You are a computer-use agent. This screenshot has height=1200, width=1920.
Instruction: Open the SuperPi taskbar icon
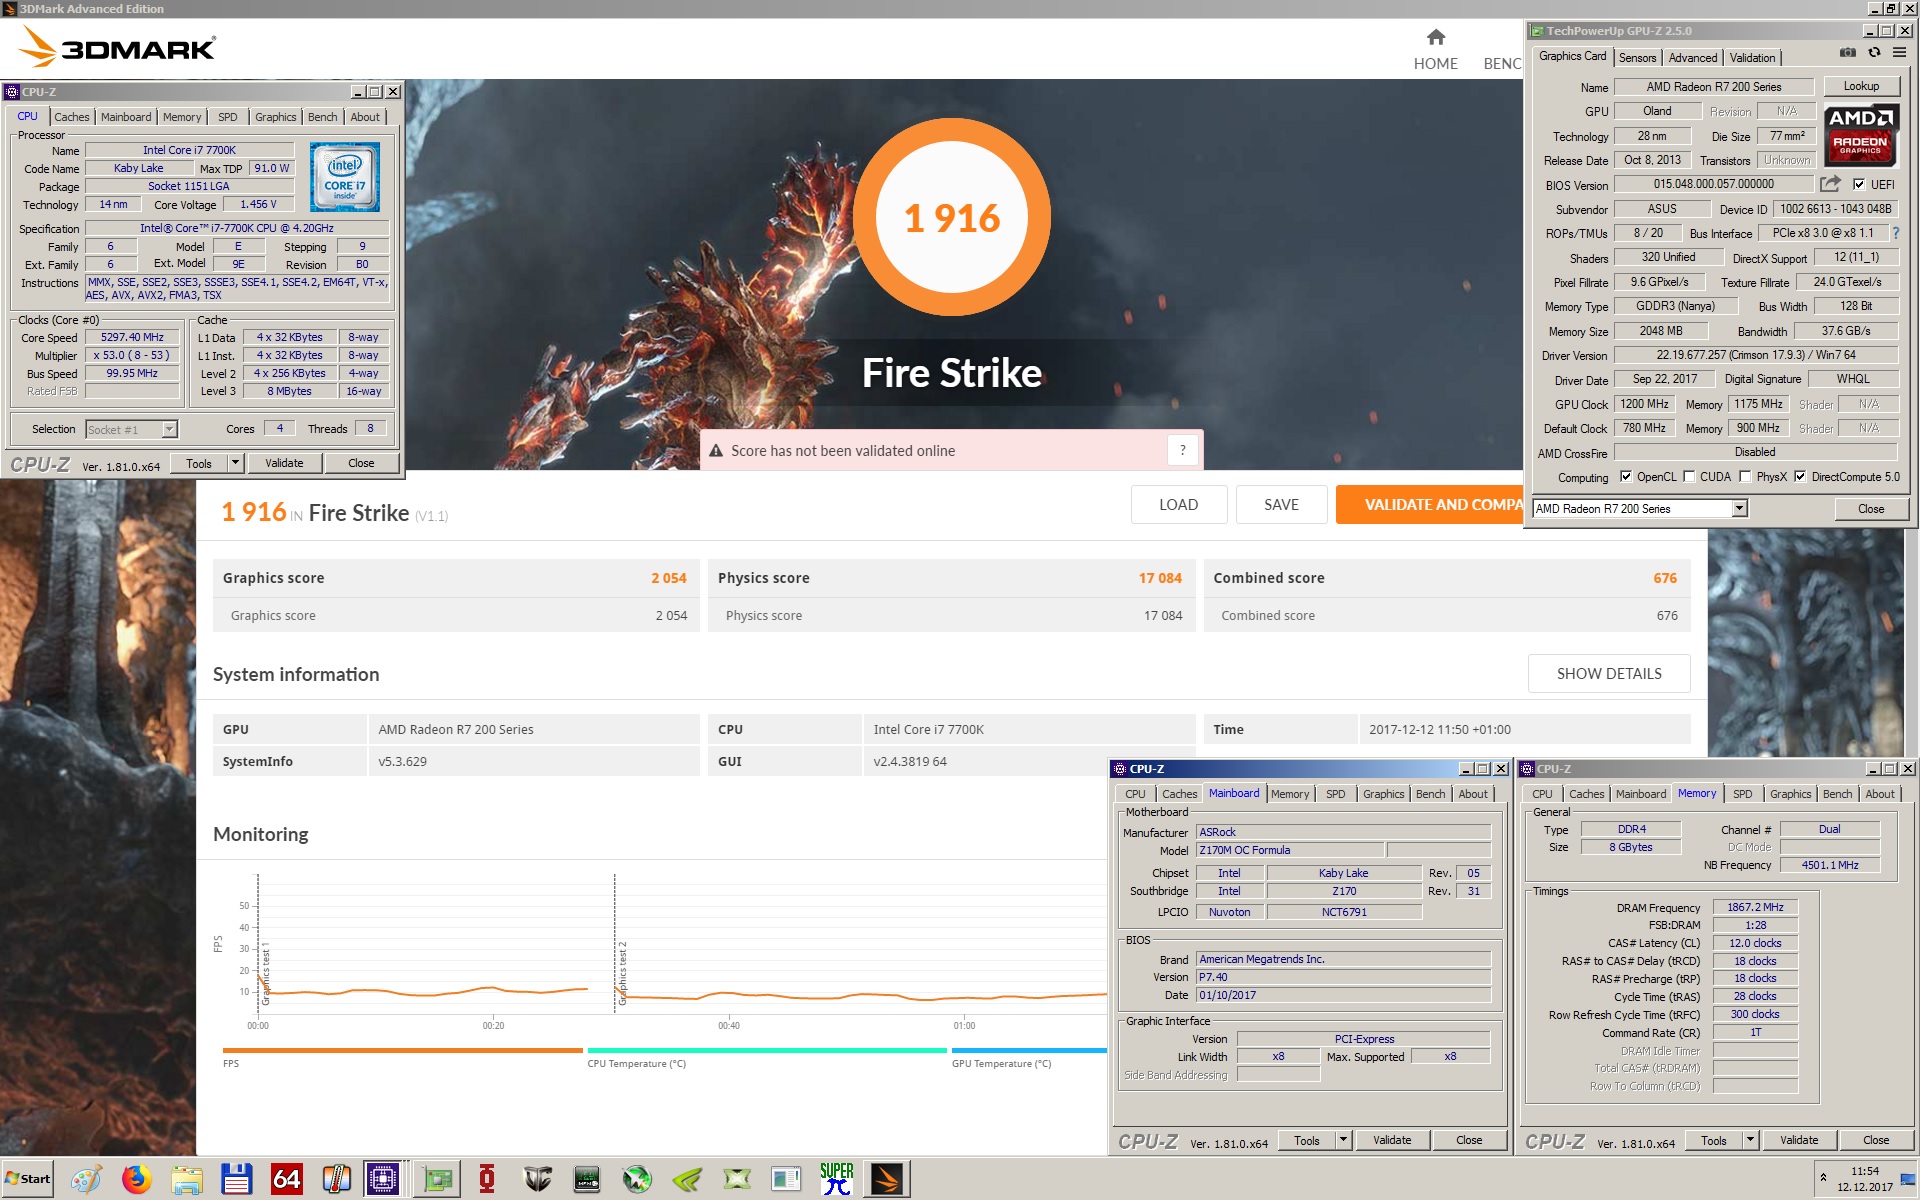[x=837, y=1180]
